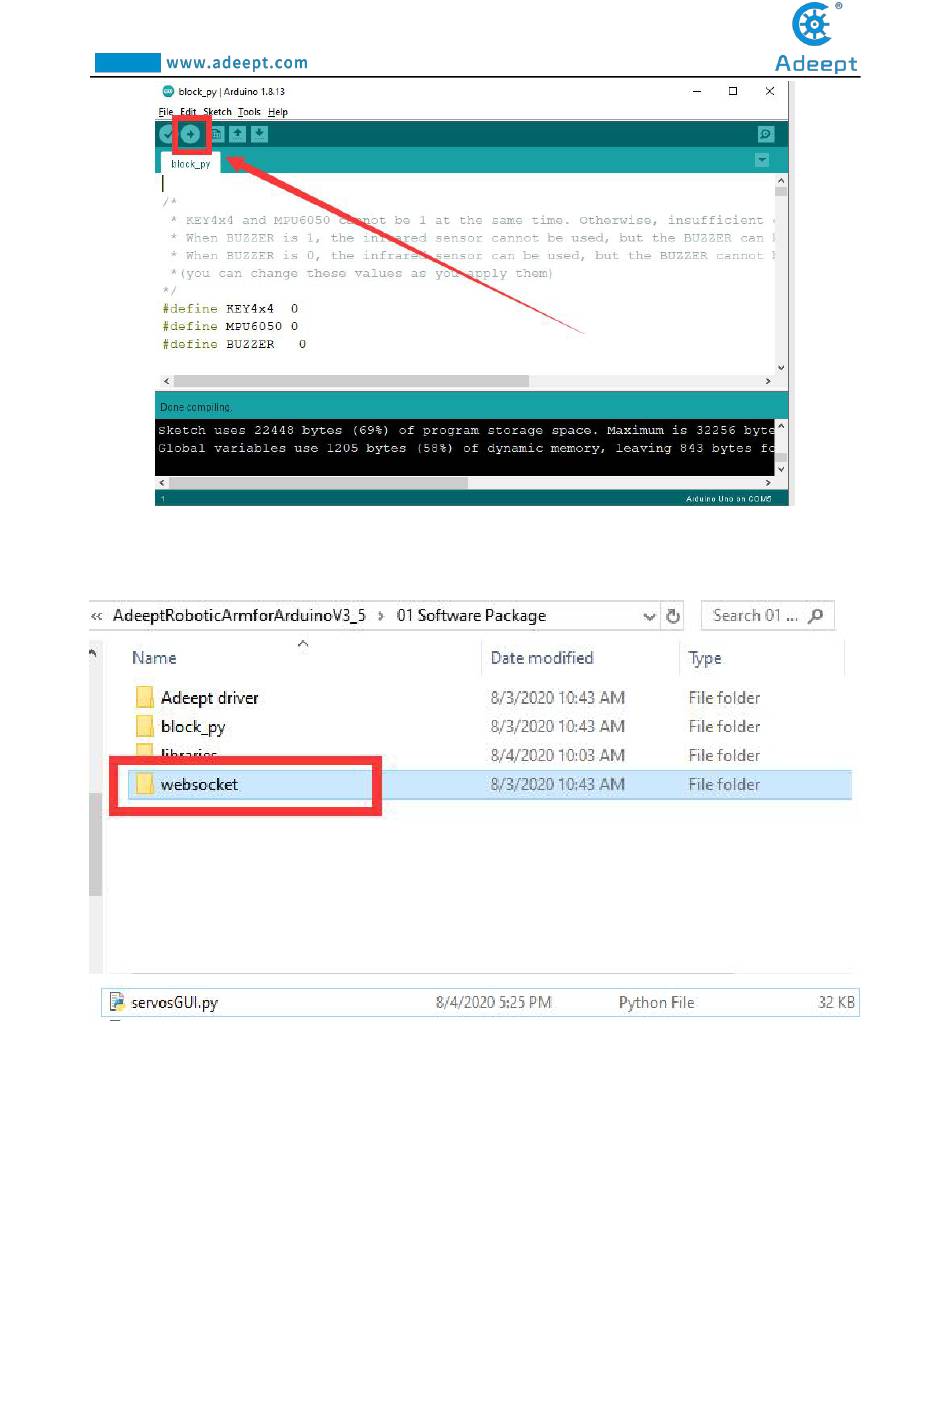Open the Sketch menu
950x1408 pixels.
coord(217,112)
